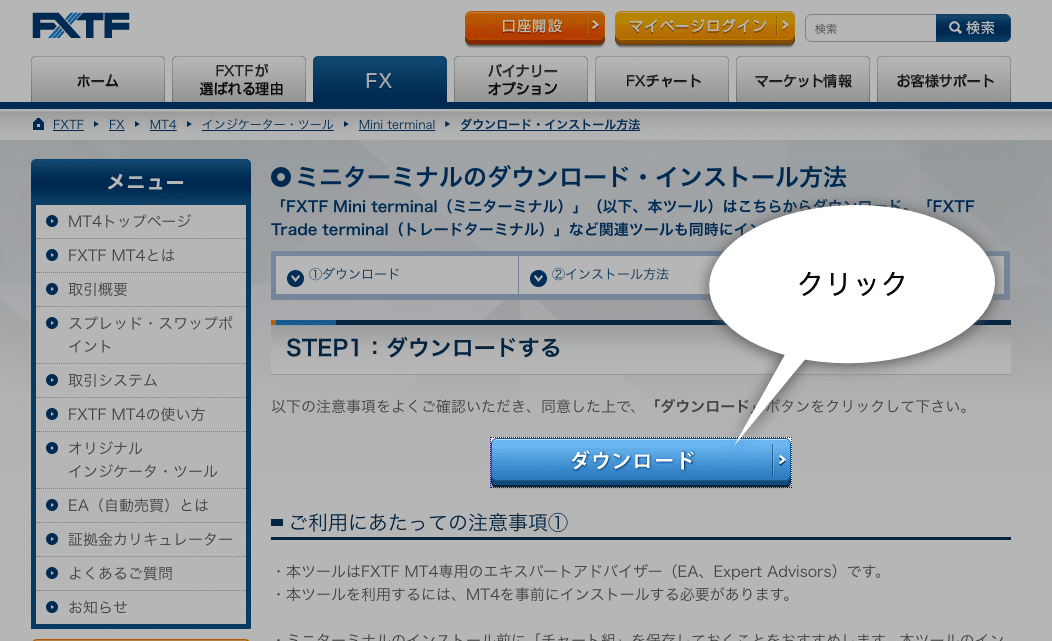Select the FX navigation tab
This screenshot has height=641, width=1052.
point(380,80)
